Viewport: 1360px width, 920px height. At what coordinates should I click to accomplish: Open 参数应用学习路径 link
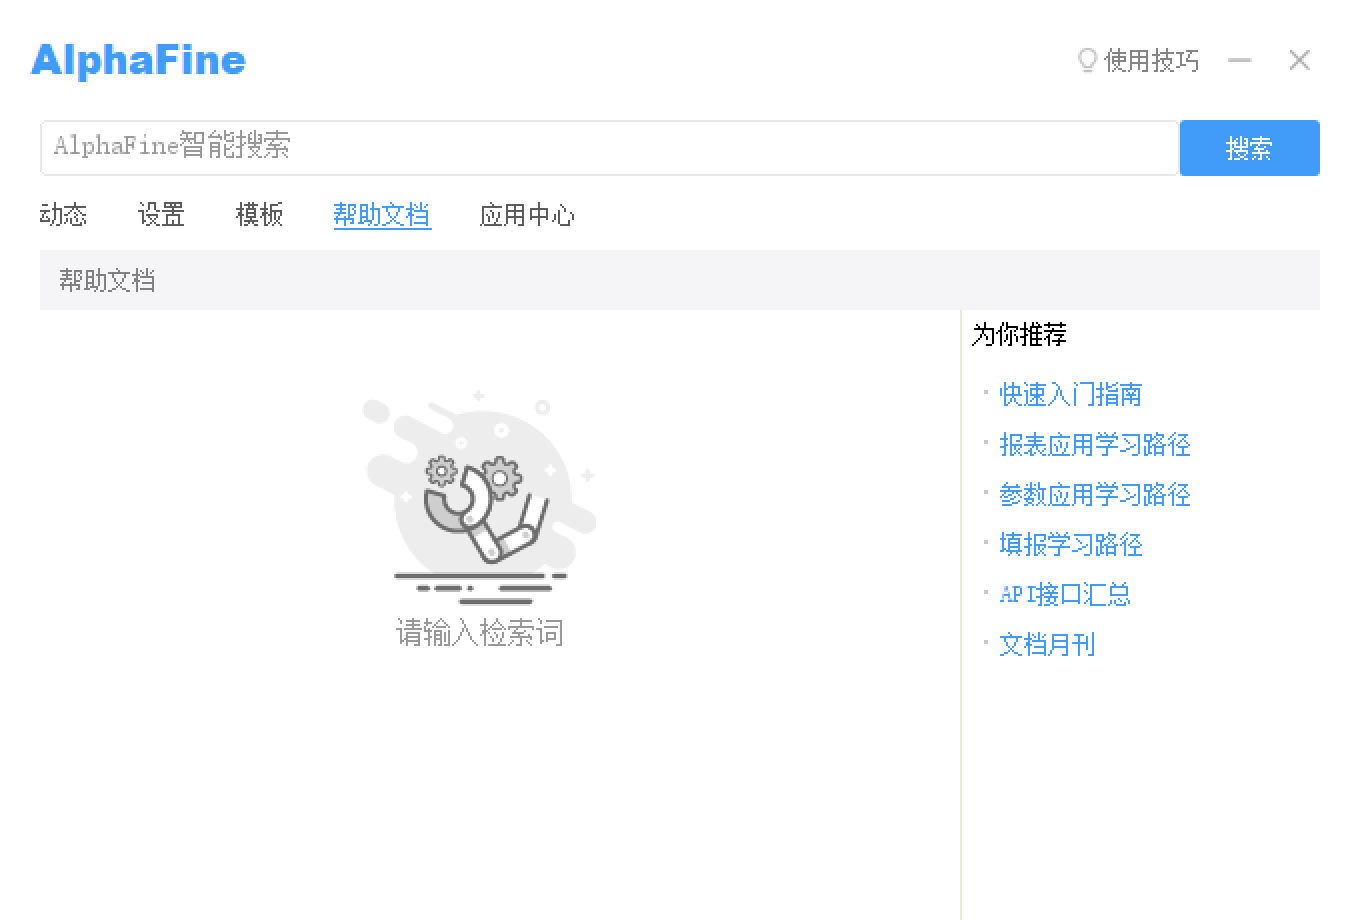[x=1094, y=495]
